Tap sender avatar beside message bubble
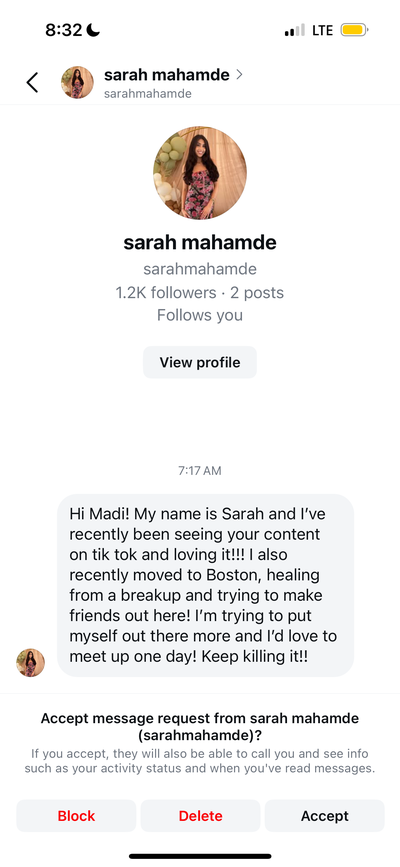This screenshot has width=400, height=867. (x=30, y=662)
